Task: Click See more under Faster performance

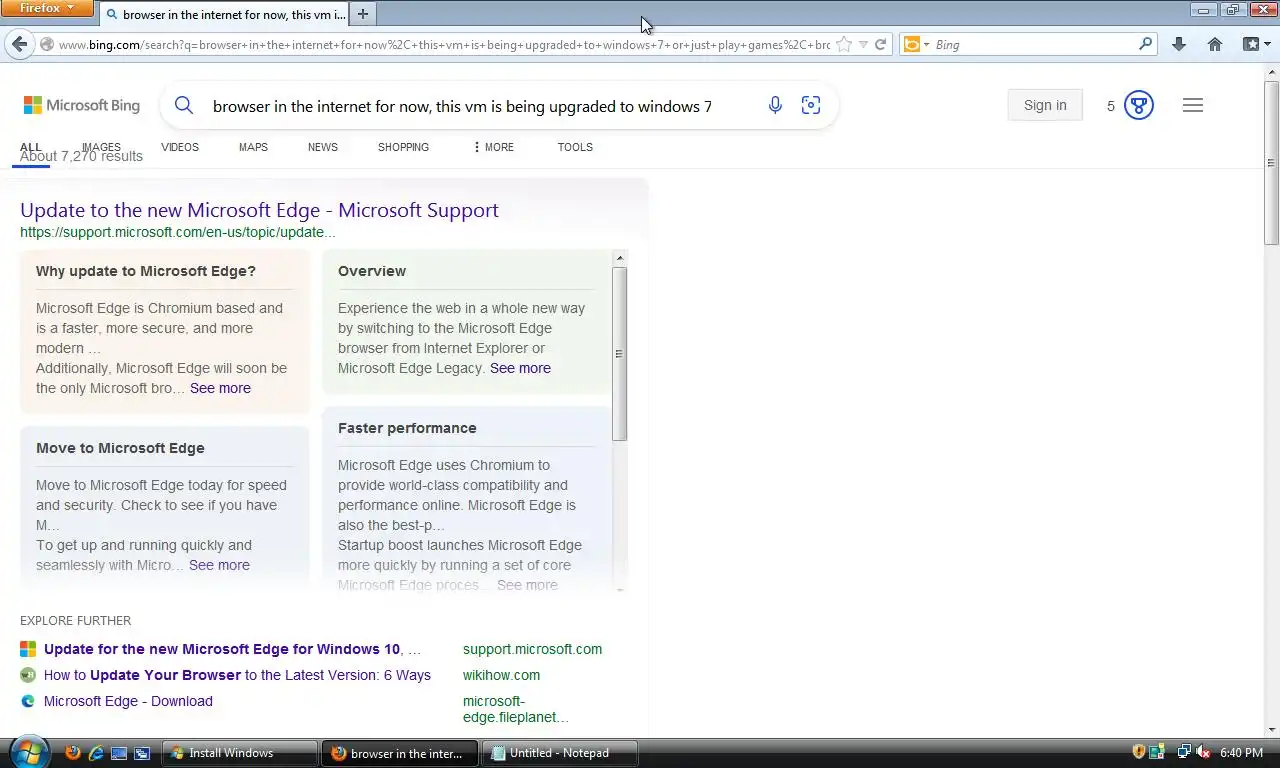Action: (527, 585)
